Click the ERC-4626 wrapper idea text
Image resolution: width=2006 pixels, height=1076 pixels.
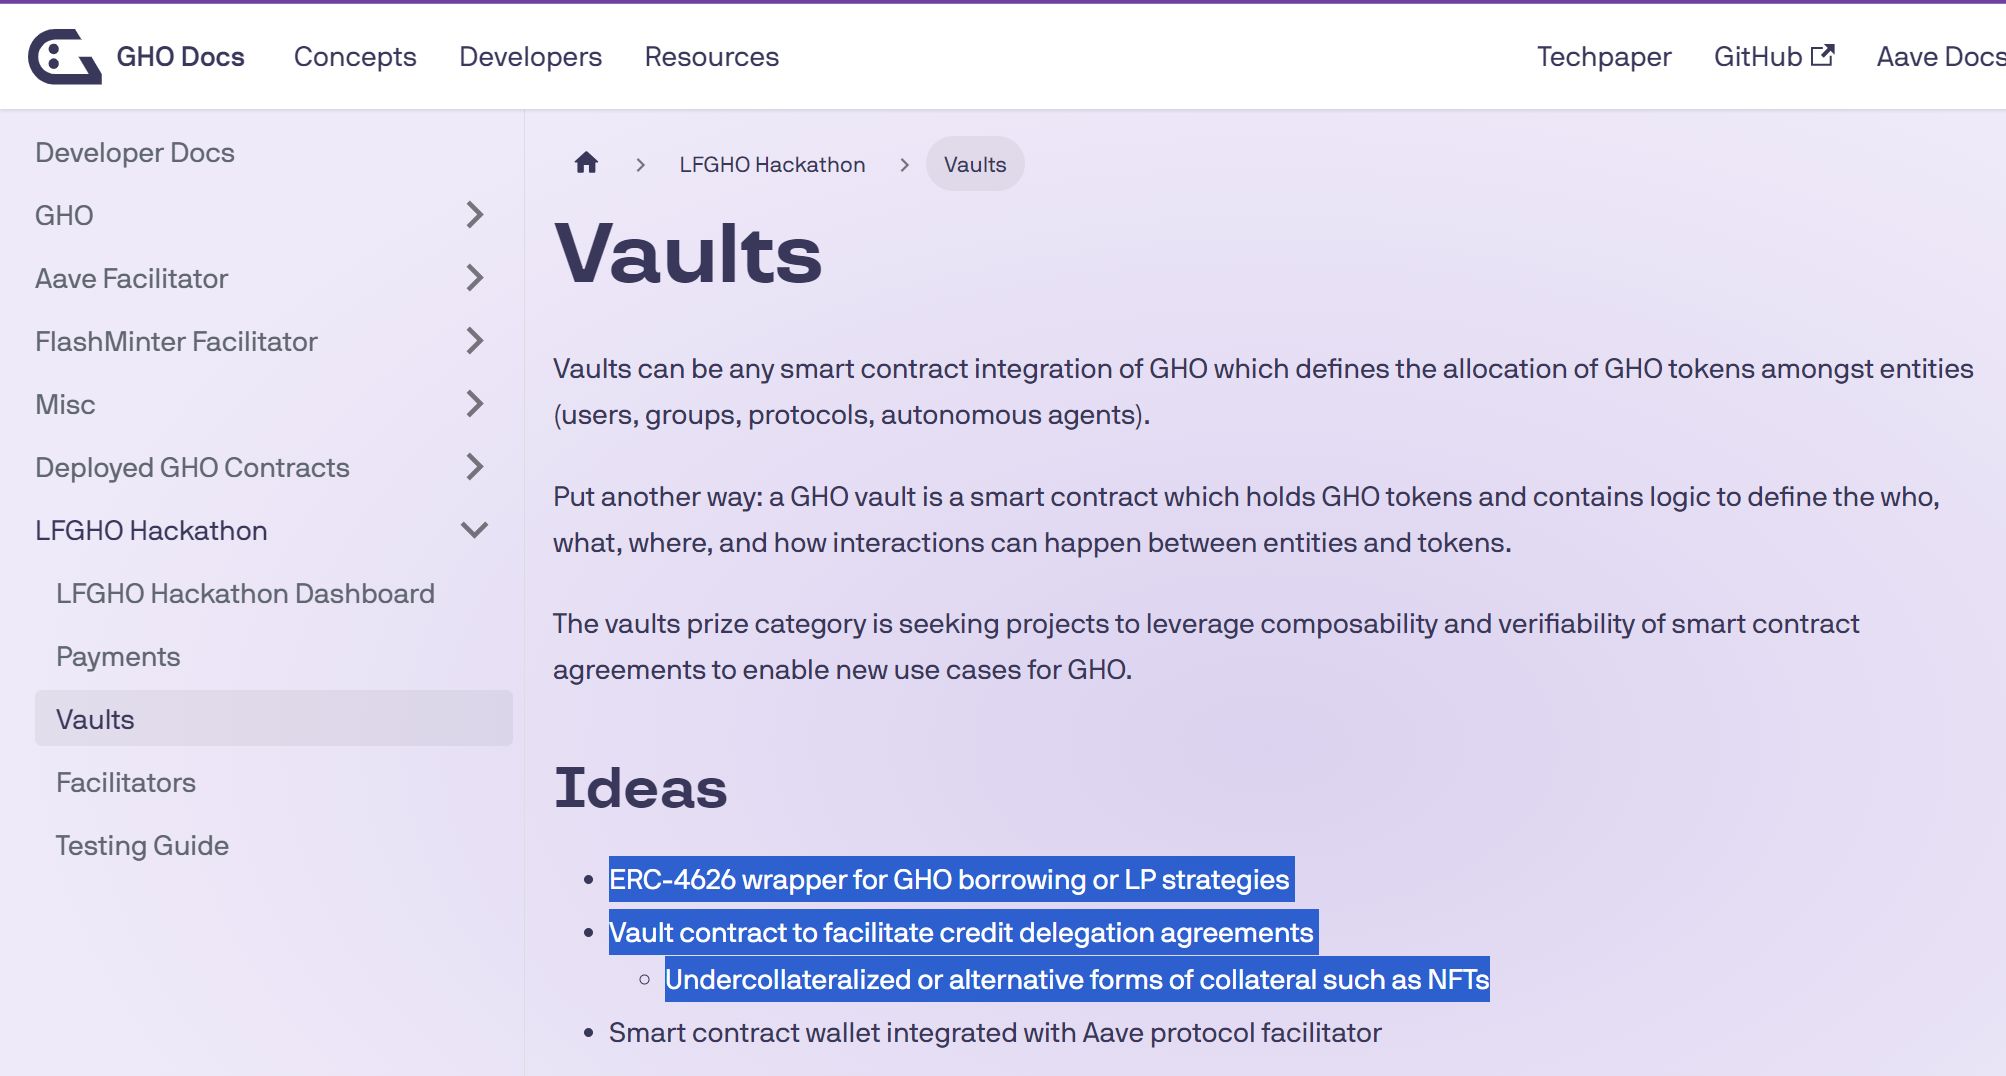[x=950, y=879]
